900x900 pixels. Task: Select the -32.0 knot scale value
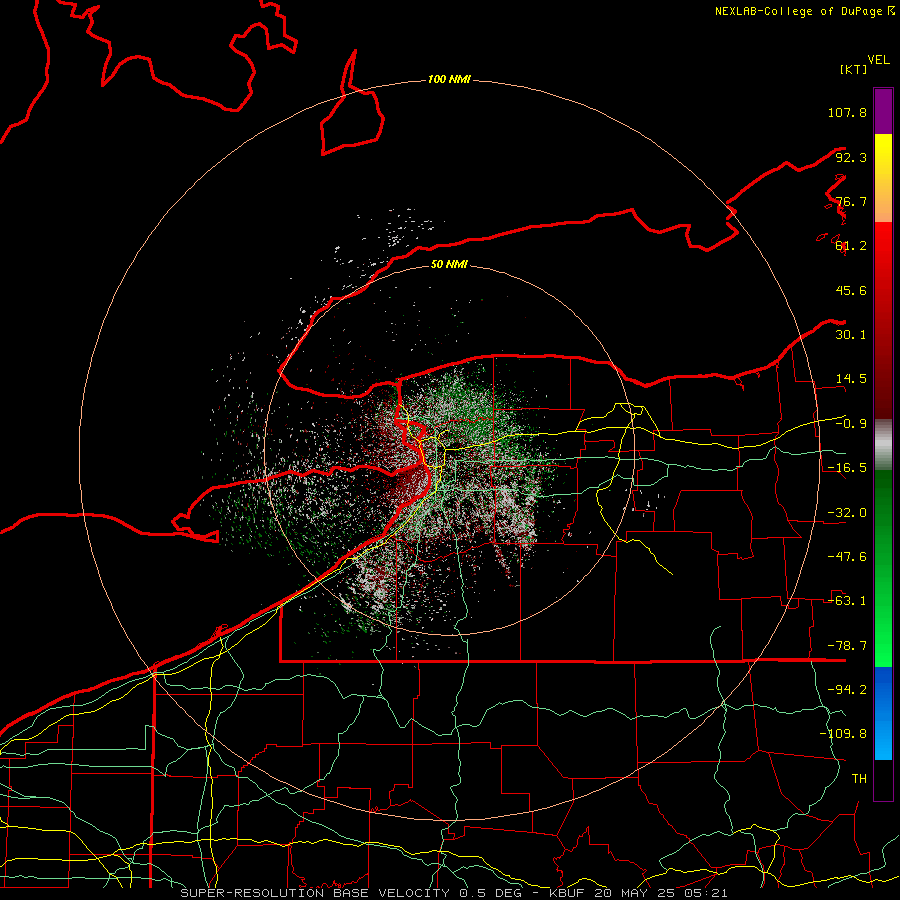click(847, 513)
